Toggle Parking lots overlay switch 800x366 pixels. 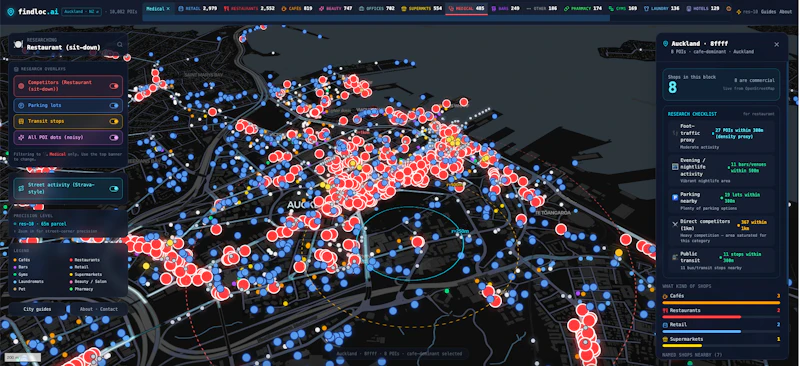point(114,106)
